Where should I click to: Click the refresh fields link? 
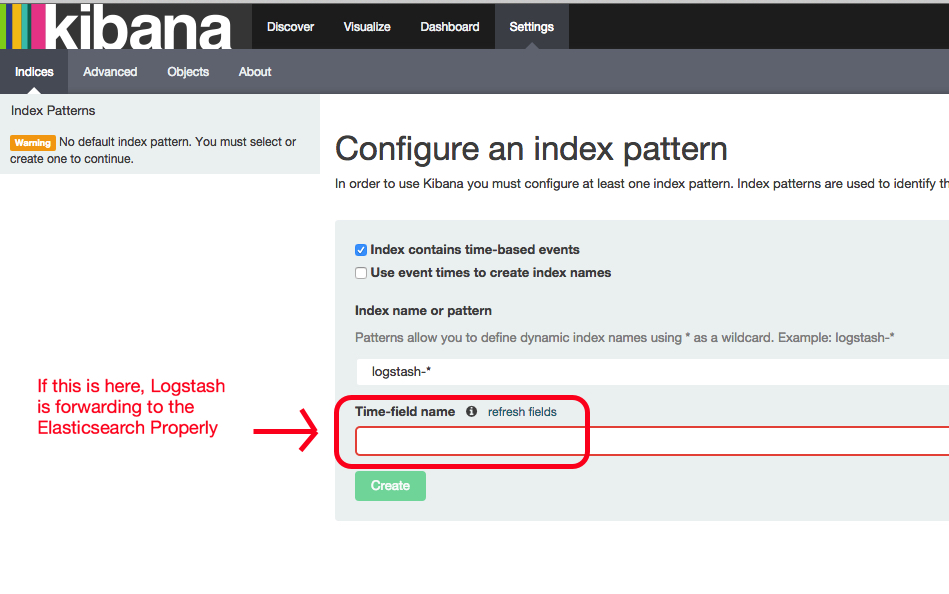522,412
